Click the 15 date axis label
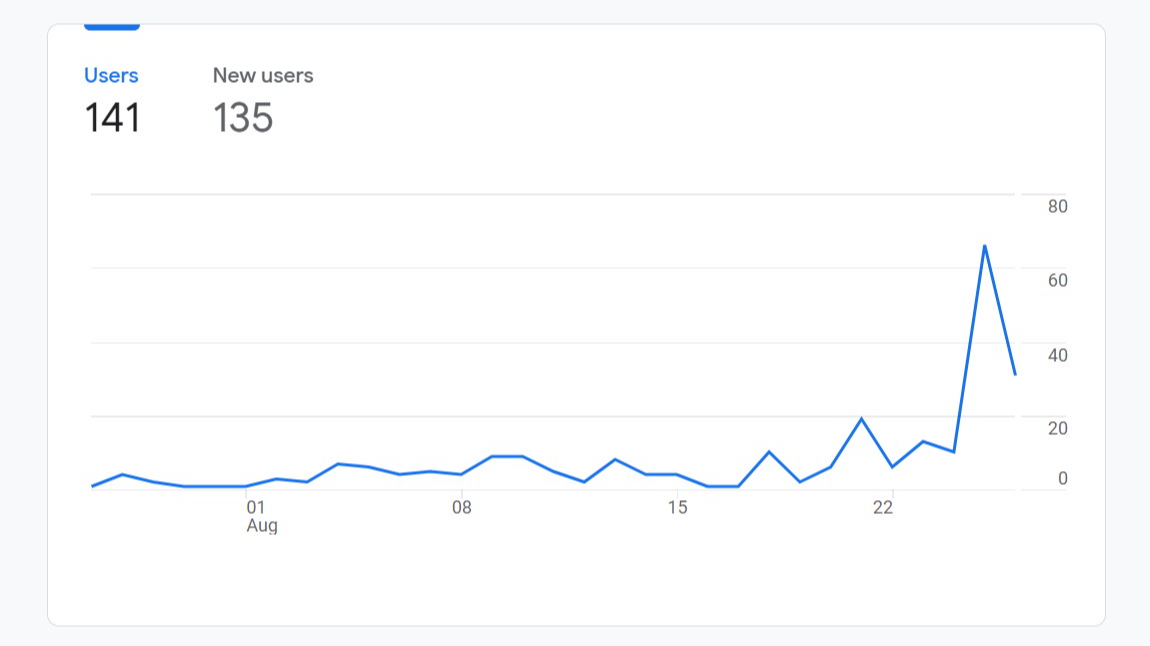This screenshot has width=1150, height=646. coord(678,508)
